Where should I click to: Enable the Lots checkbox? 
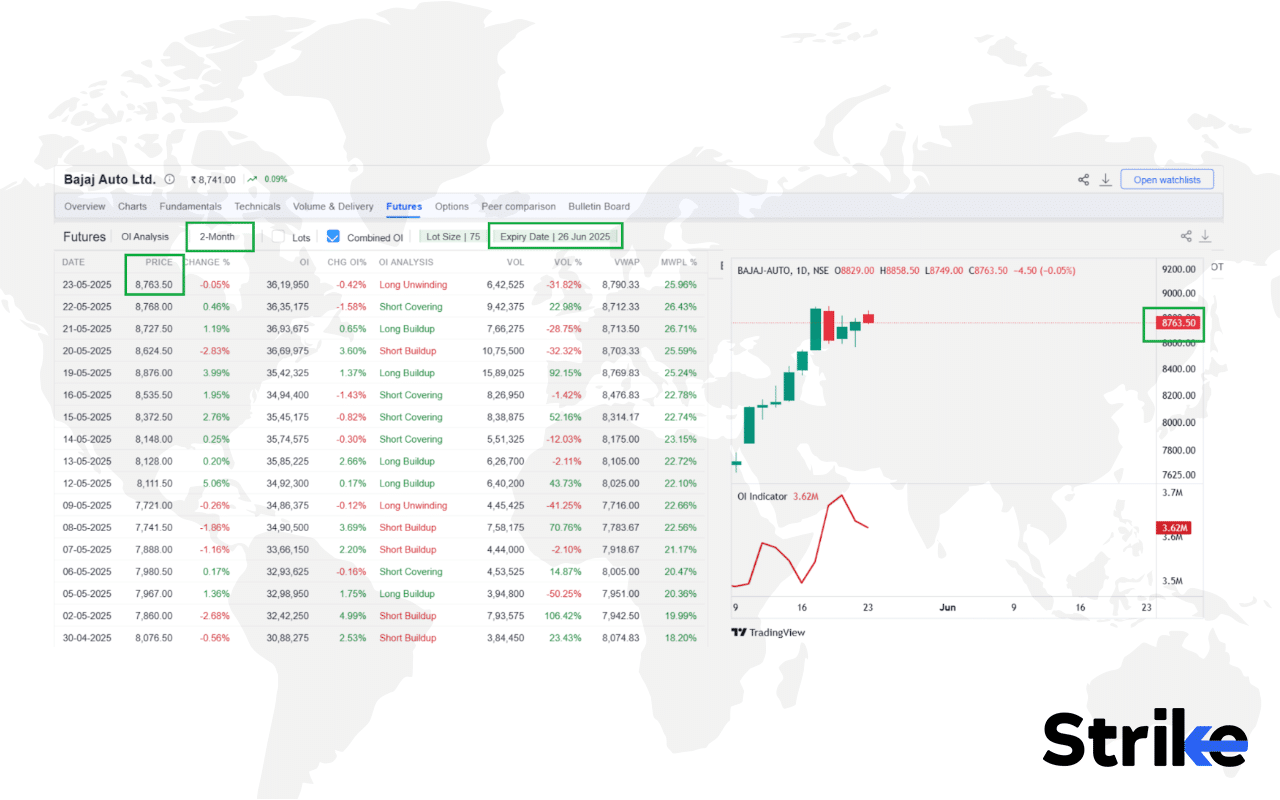pos(277,236)
